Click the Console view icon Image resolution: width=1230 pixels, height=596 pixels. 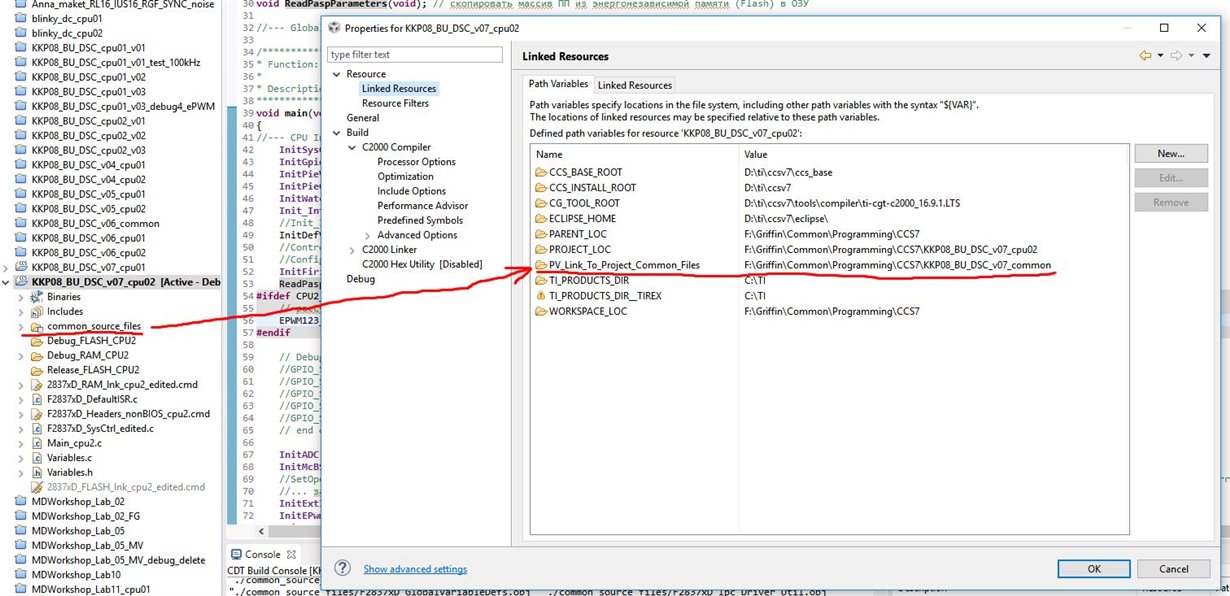coord(237,554)
